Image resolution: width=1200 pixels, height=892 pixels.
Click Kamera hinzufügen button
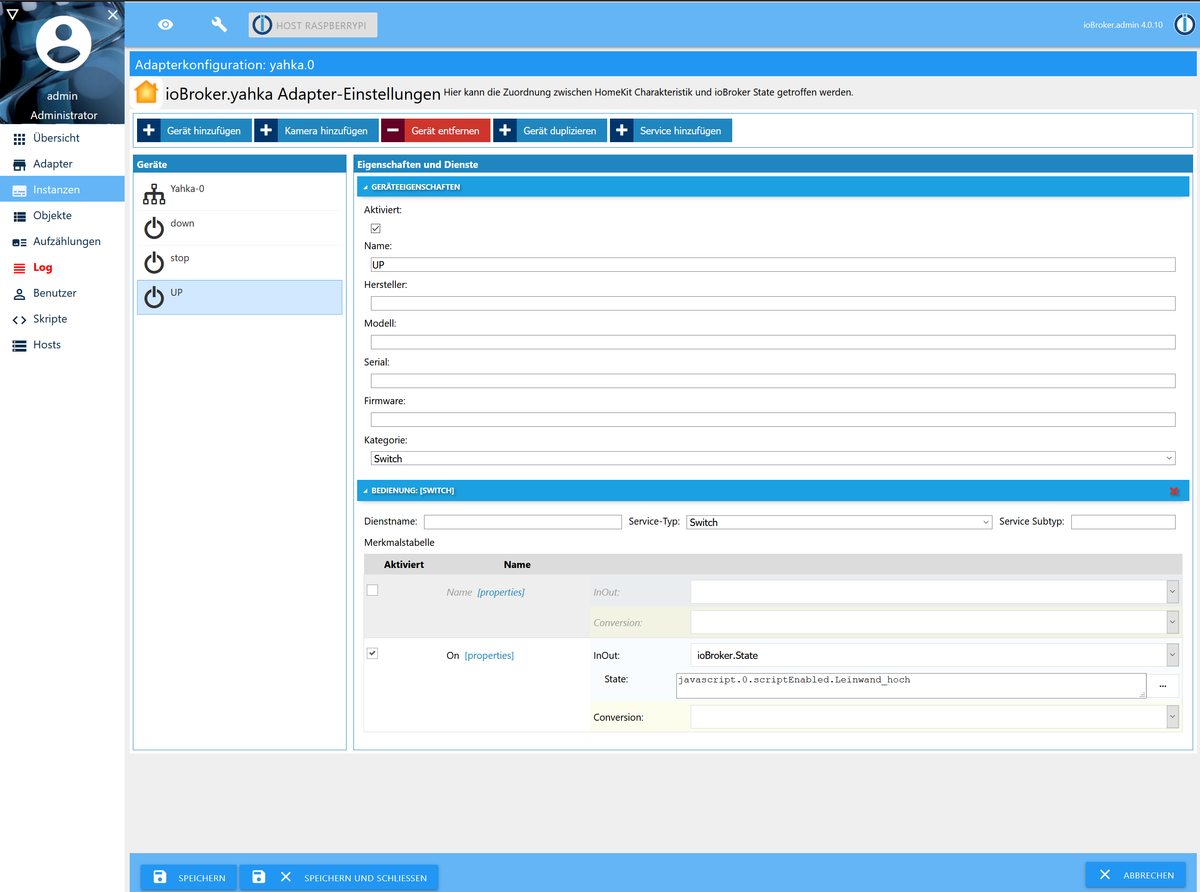[x=316, y=131]
